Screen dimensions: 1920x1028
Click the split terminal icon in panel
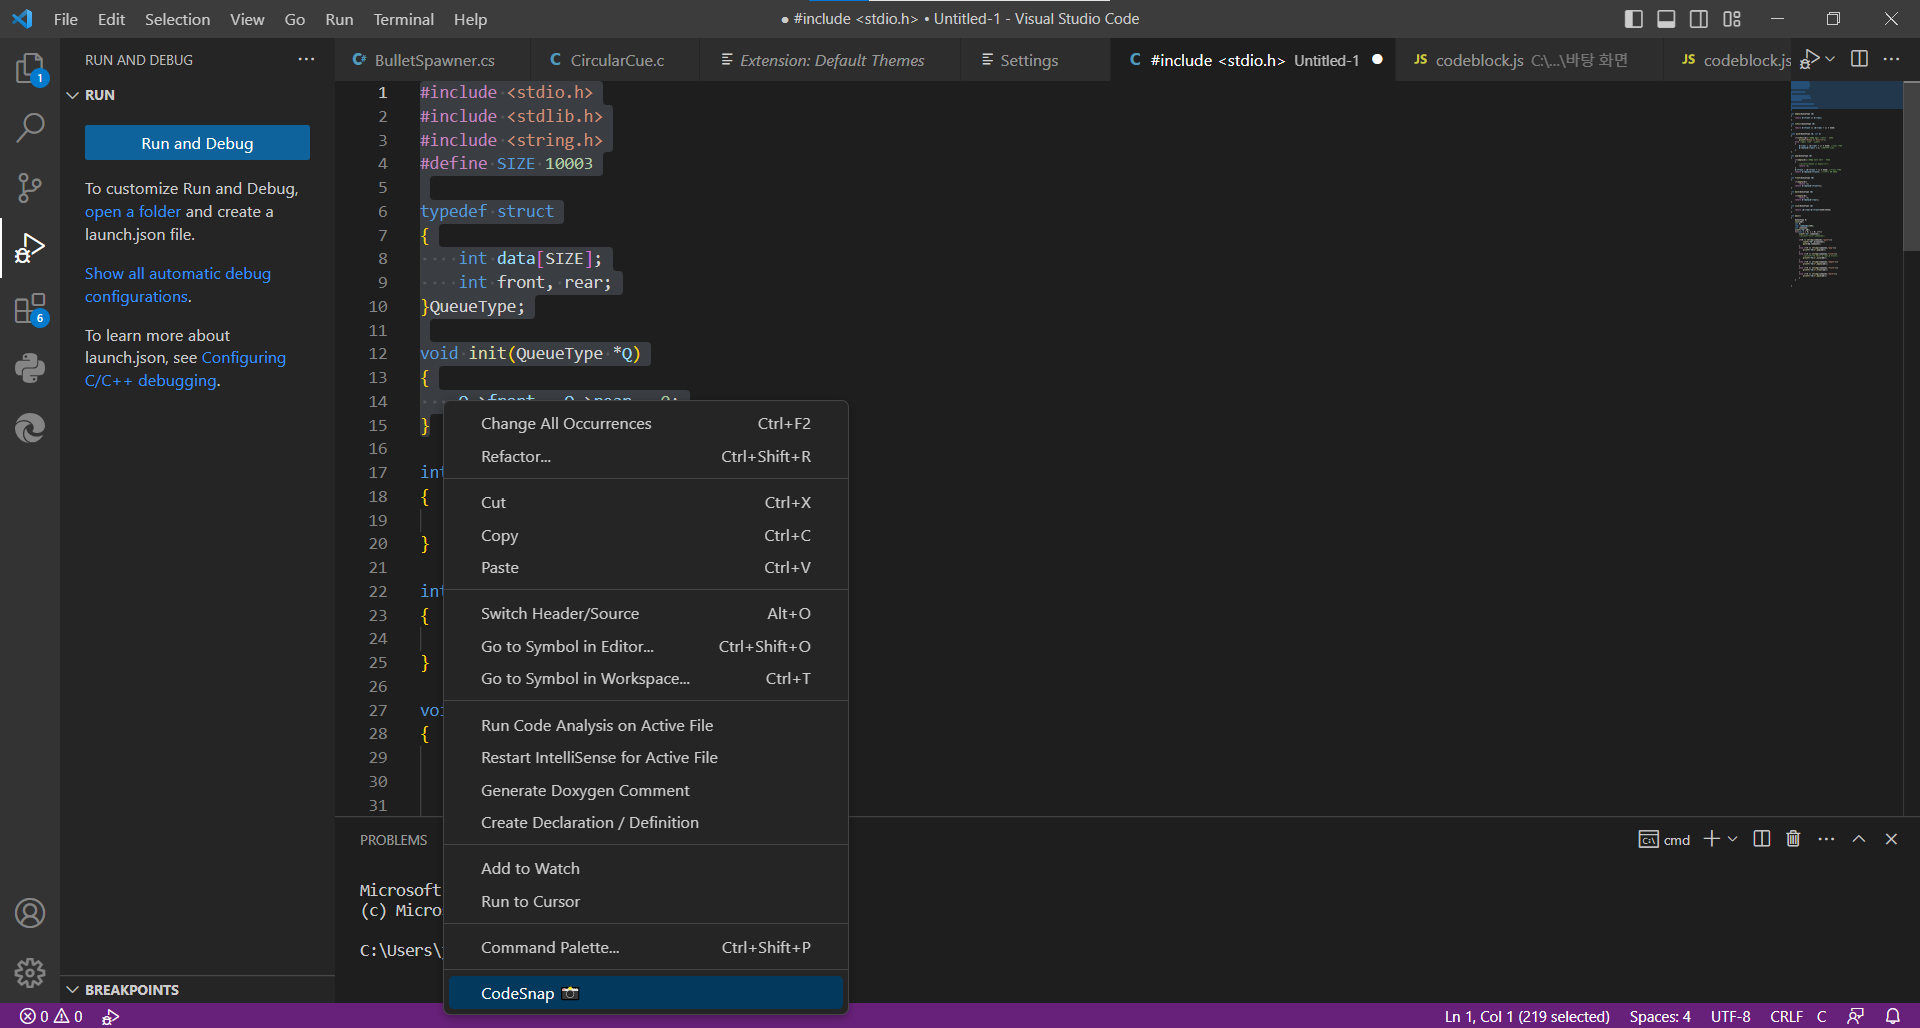(1760, 839)
